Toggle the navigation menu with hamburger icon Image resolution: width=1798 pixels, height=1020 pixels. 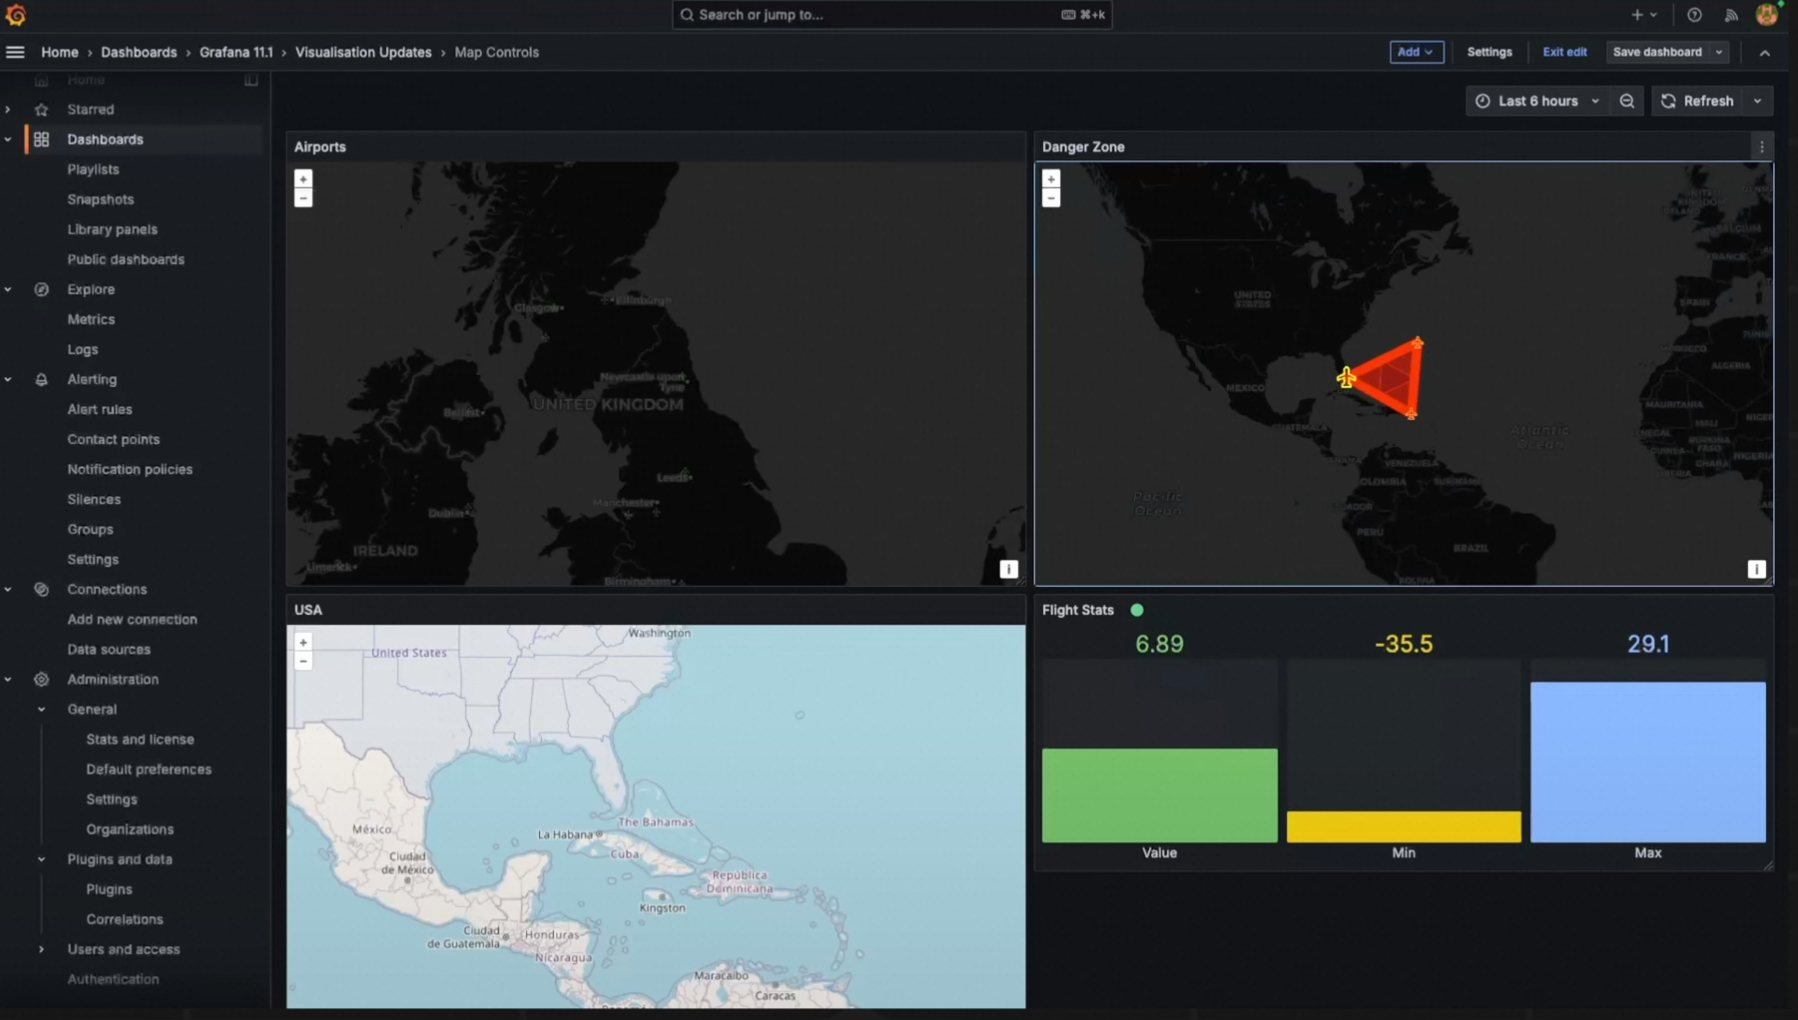tap(15, 51)
